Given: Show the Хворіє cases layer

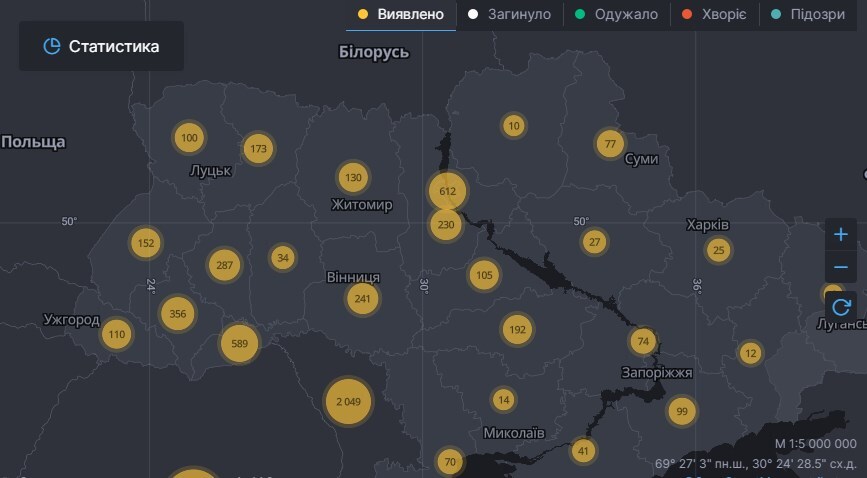Looking at the screenshot, I should [x=713, y=15].
